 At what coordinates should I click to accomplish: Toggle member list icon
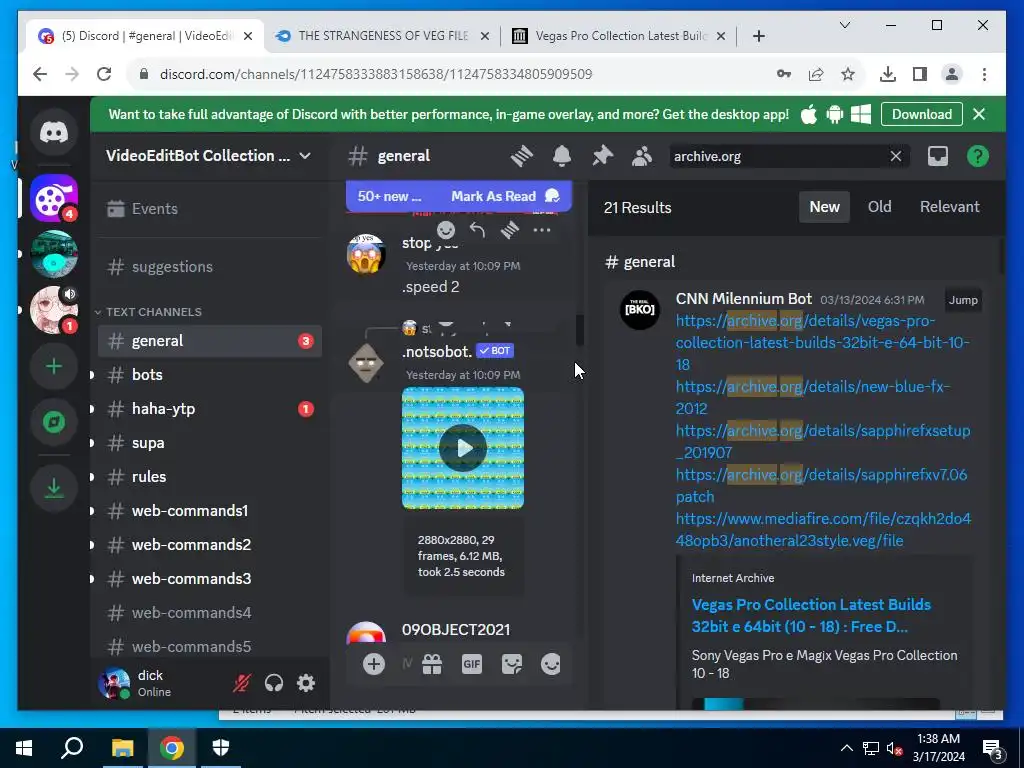642,156
